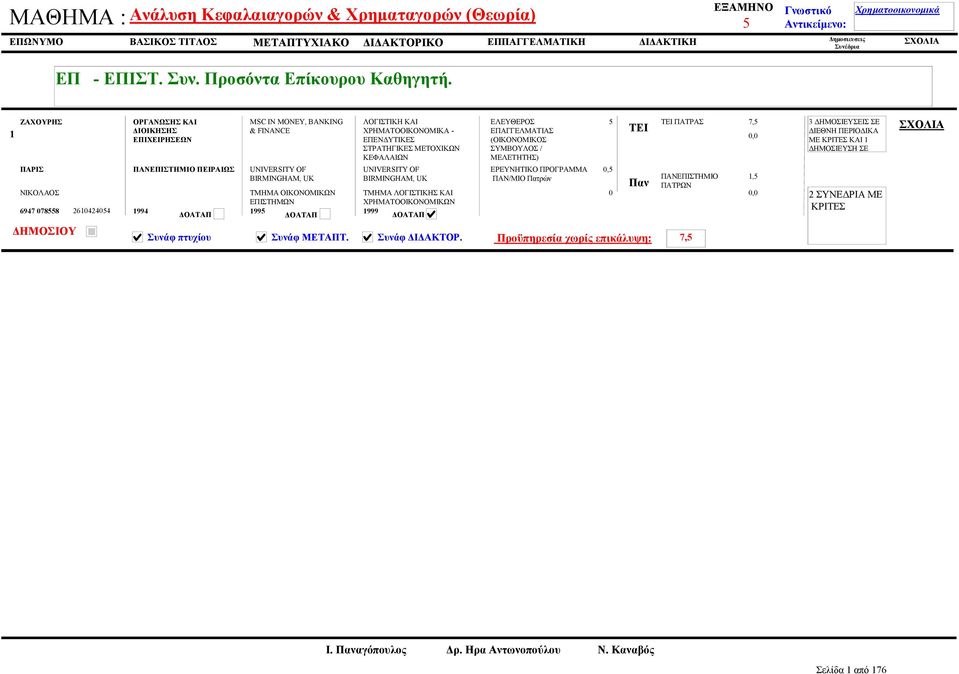Click the mobile number 6947 078558
959x674 pixels.
pos(40,211)
